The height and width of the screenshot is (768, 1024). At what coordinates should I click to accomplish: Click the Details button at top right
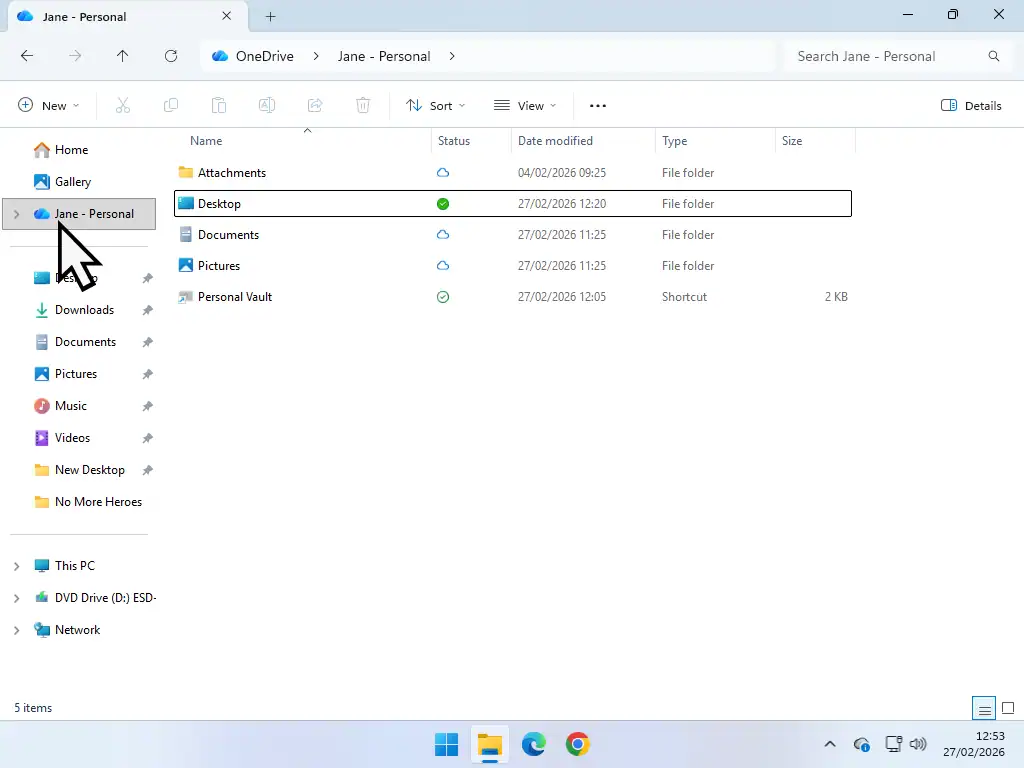[970, 105]
